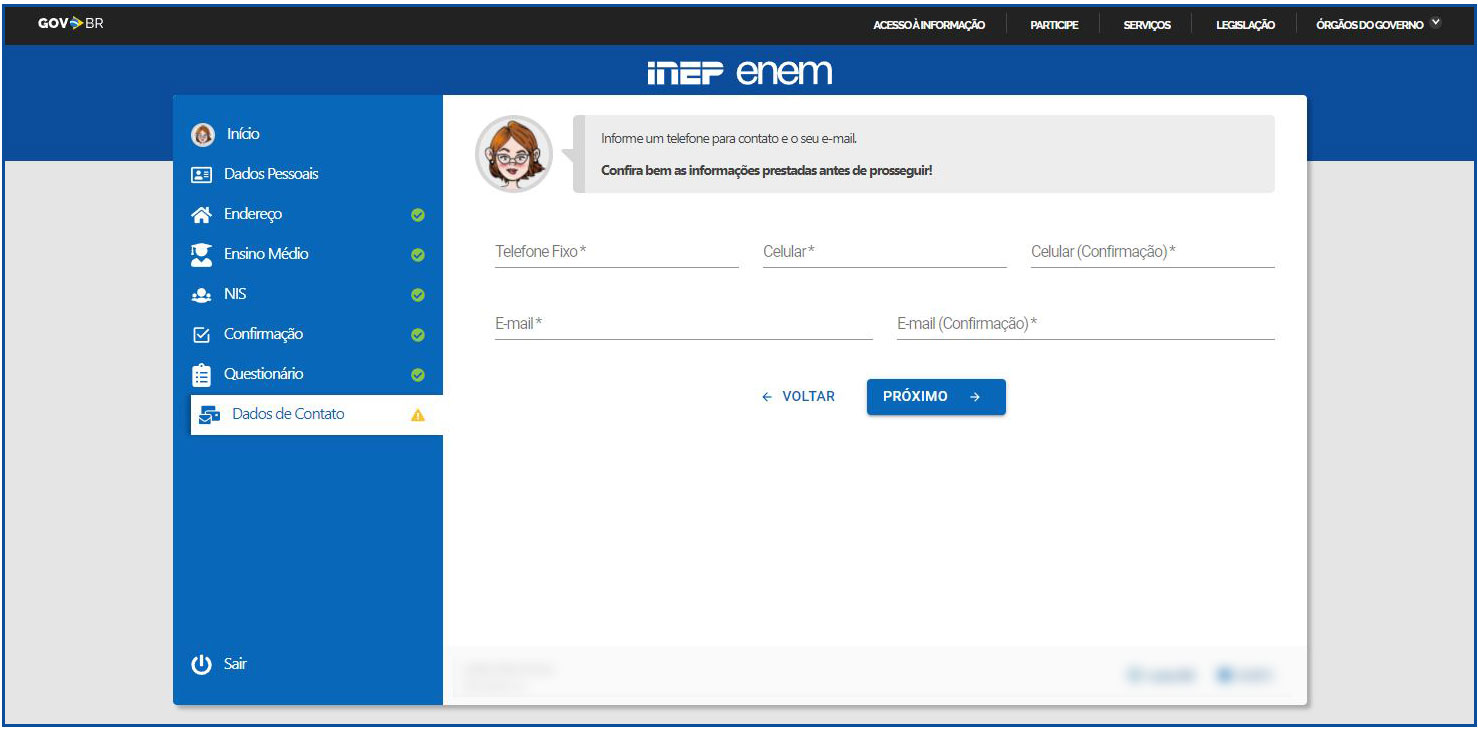Click the Endereço house icon

pyautogui.click(x=201, y=214)
